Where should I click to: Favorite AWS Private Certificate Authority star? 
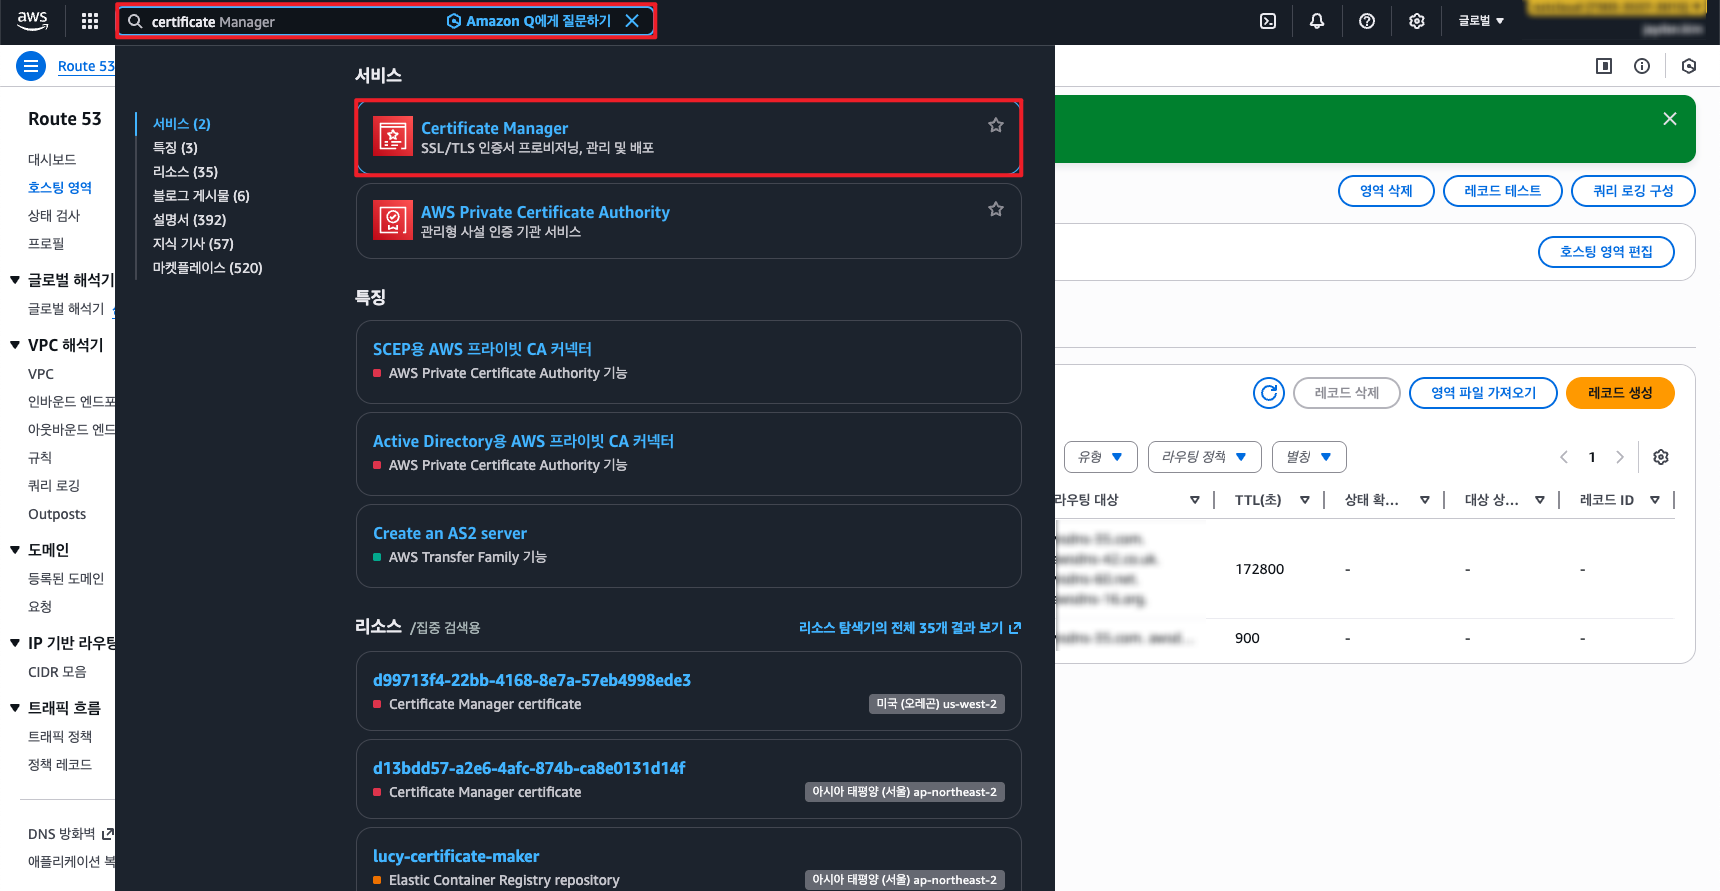click(996, 209)
